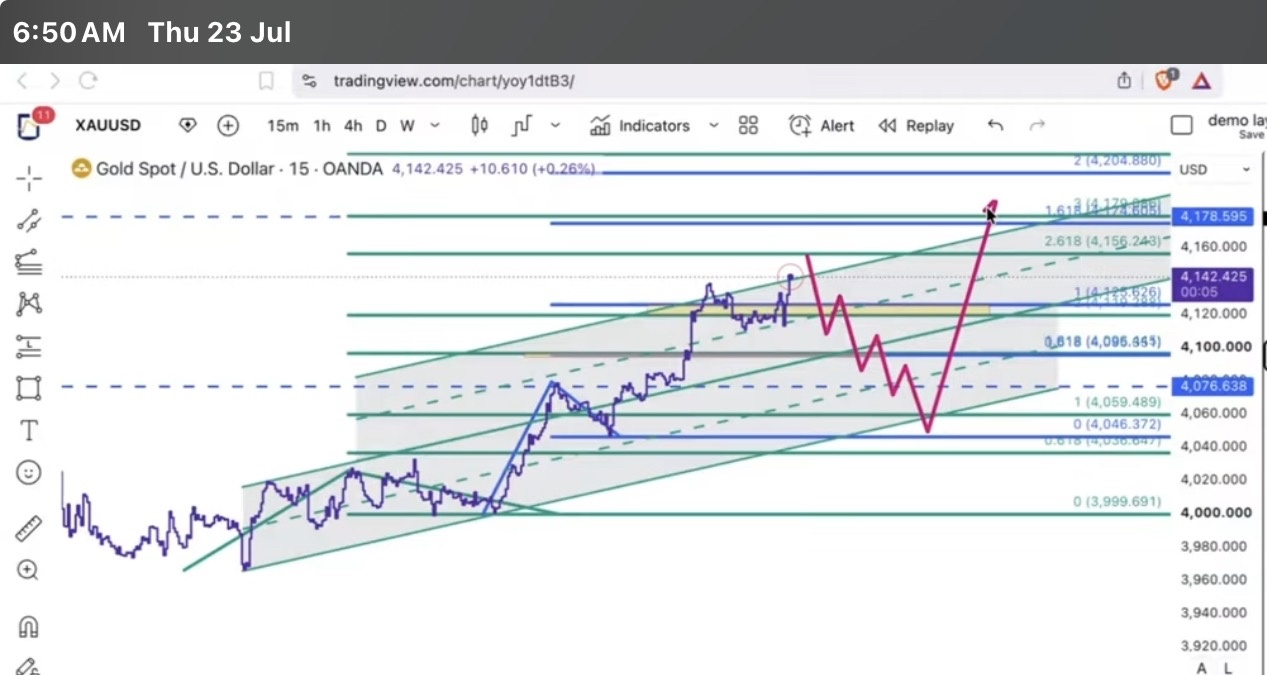The height and width of the screenshot is (675, 1267).
Task: Click the XAUUSD symbol search
Action: 108,125
